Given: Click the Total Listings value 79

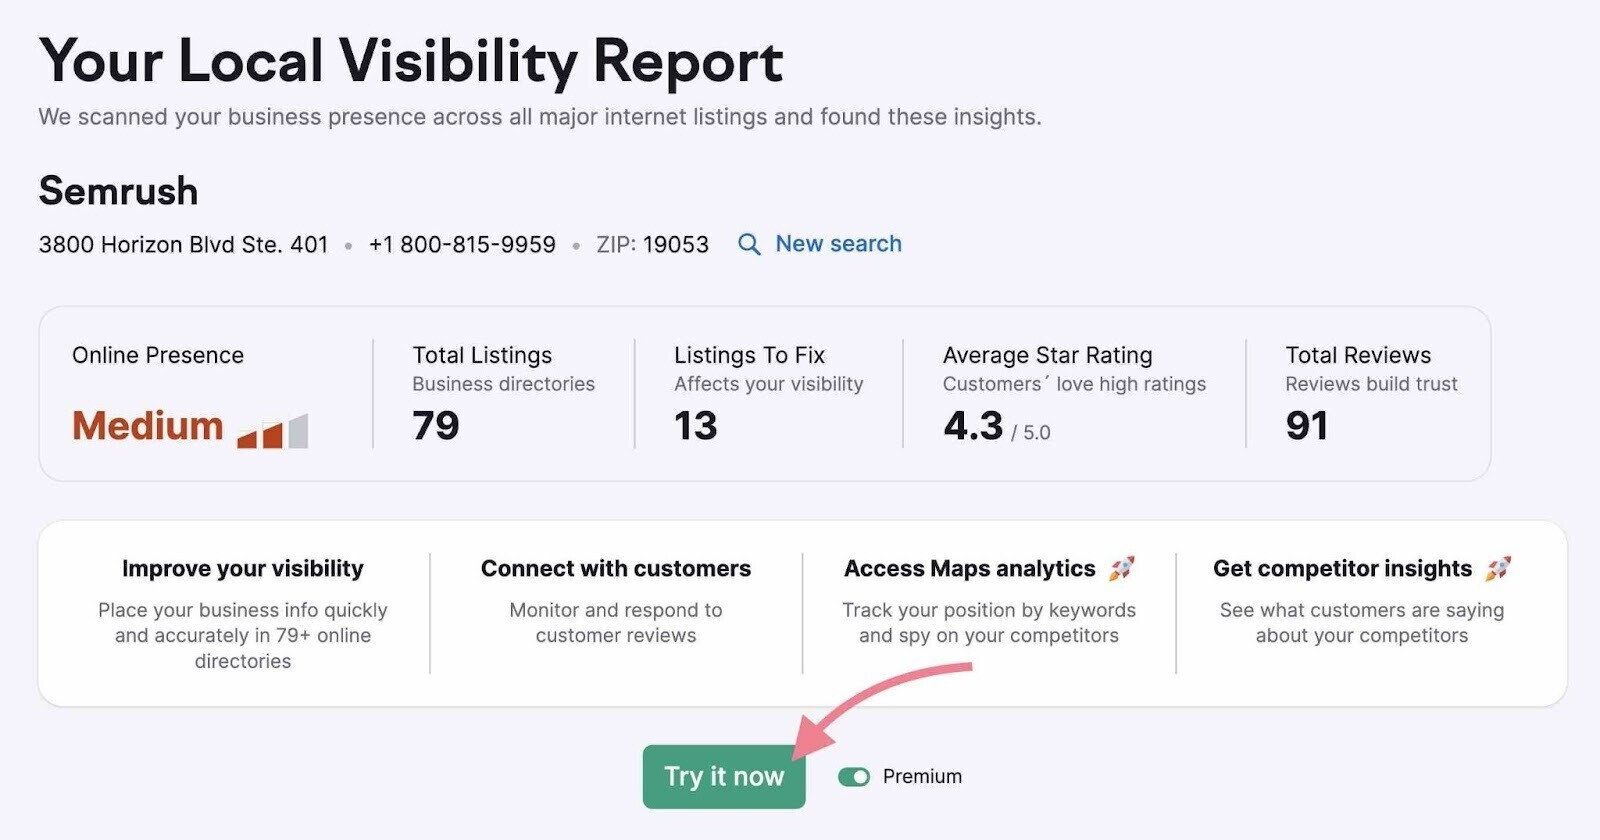Looking at the screenshot, I should 436,426.
